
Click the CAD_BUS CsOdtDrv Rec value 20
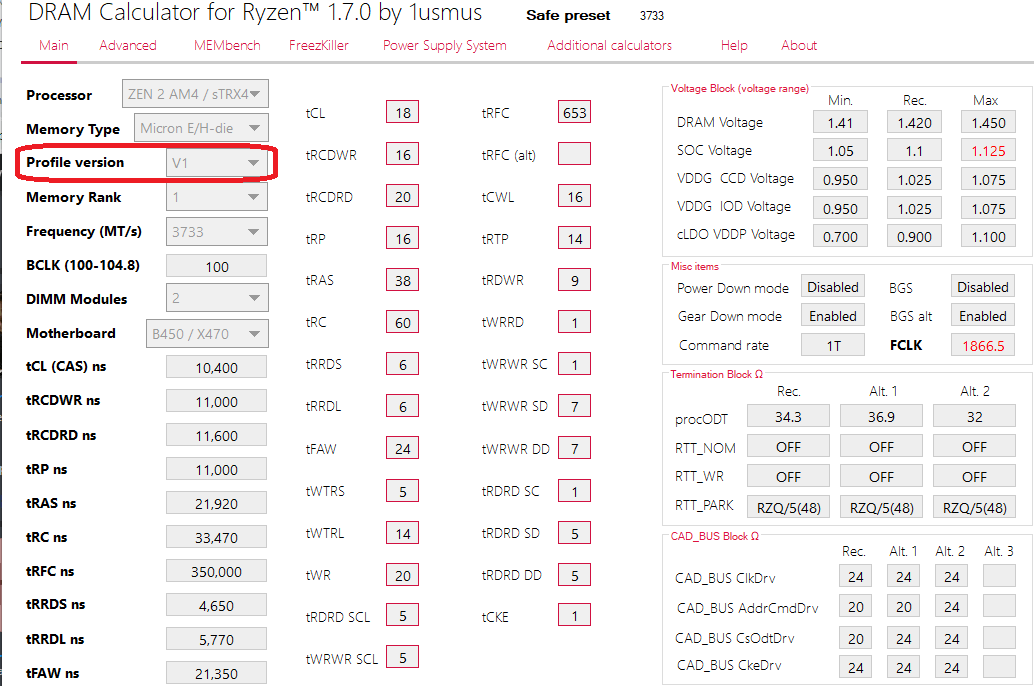[x=855, y=638]
